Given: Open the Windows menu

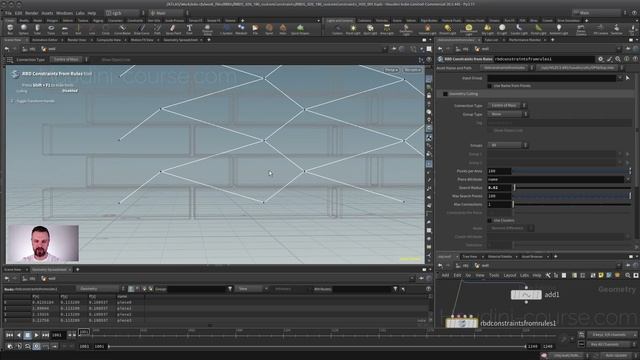Looking at the screenshot, I should point(64,13).
